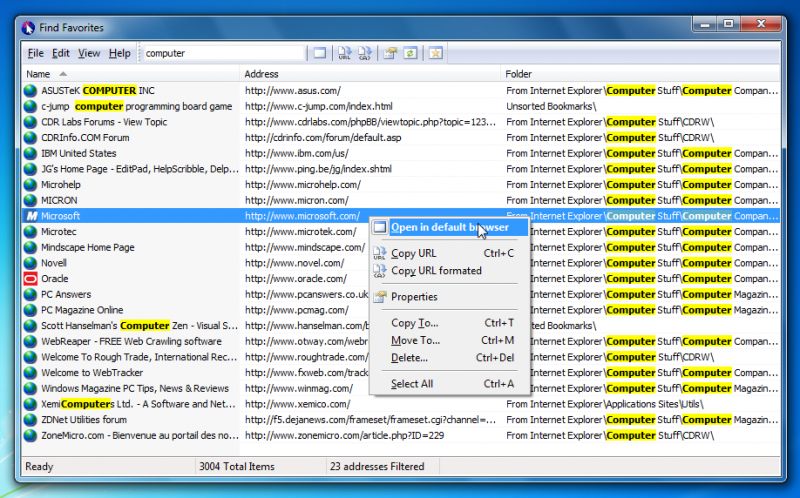The width and height of the screenshot is (800, 498).
Task: Choose Copy URL formated in context menu
Action: point(449,270)
